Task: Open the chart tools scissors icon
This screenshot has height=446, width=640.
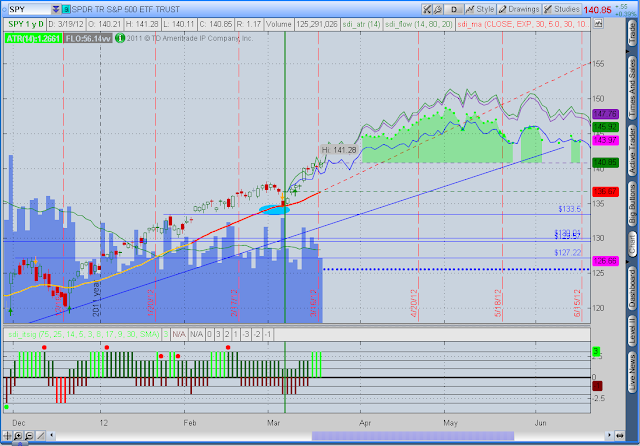Action: click(x=427, y=9)
